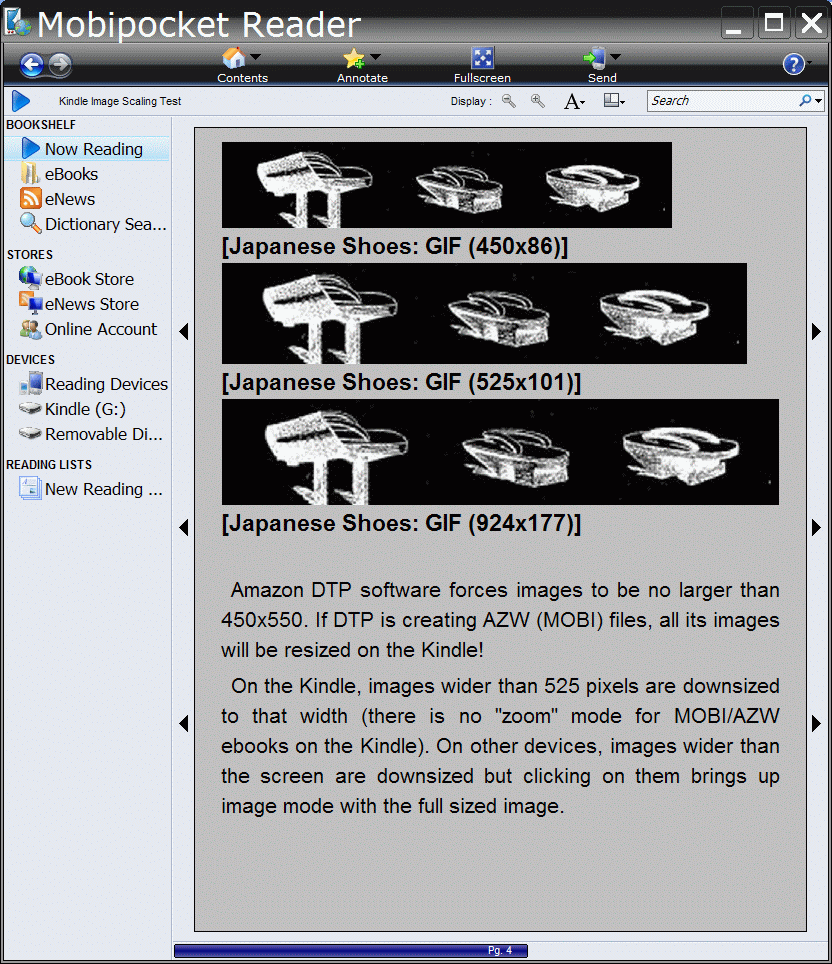Viewport: 832px width, 964px height.
Task: Click the Removable Disk drive icon
Action: (x=30, y=433)
